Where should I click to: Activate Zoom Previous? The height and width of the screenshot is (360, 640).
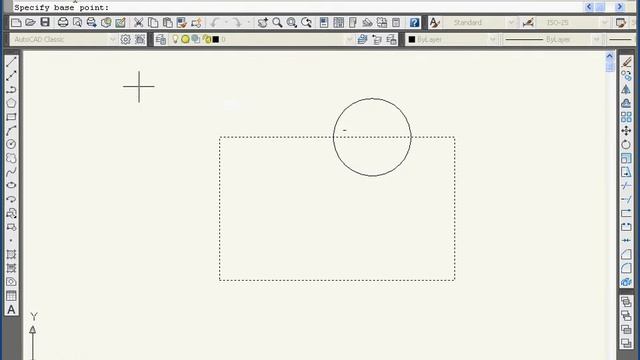coord(307,22)
